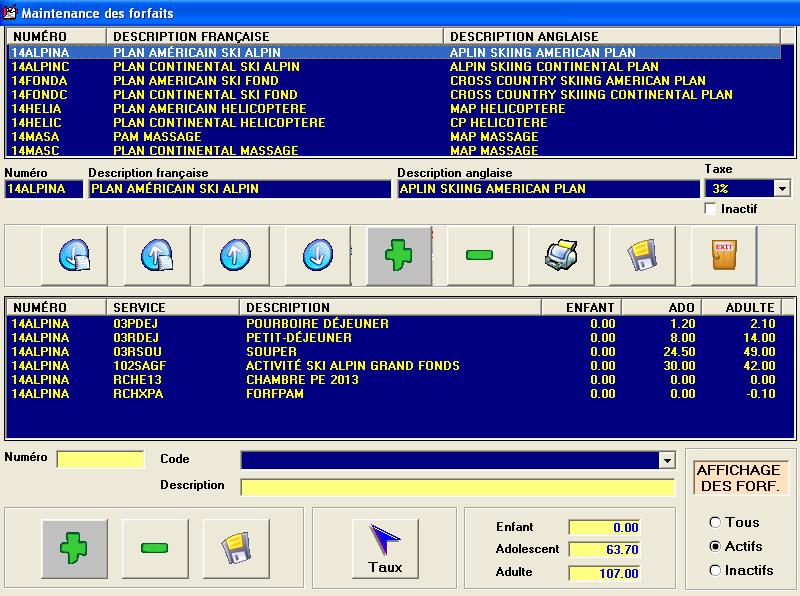Screen dimensions: 800x596
Task: Click the printer icon
Action: click(x=561, y=255)
